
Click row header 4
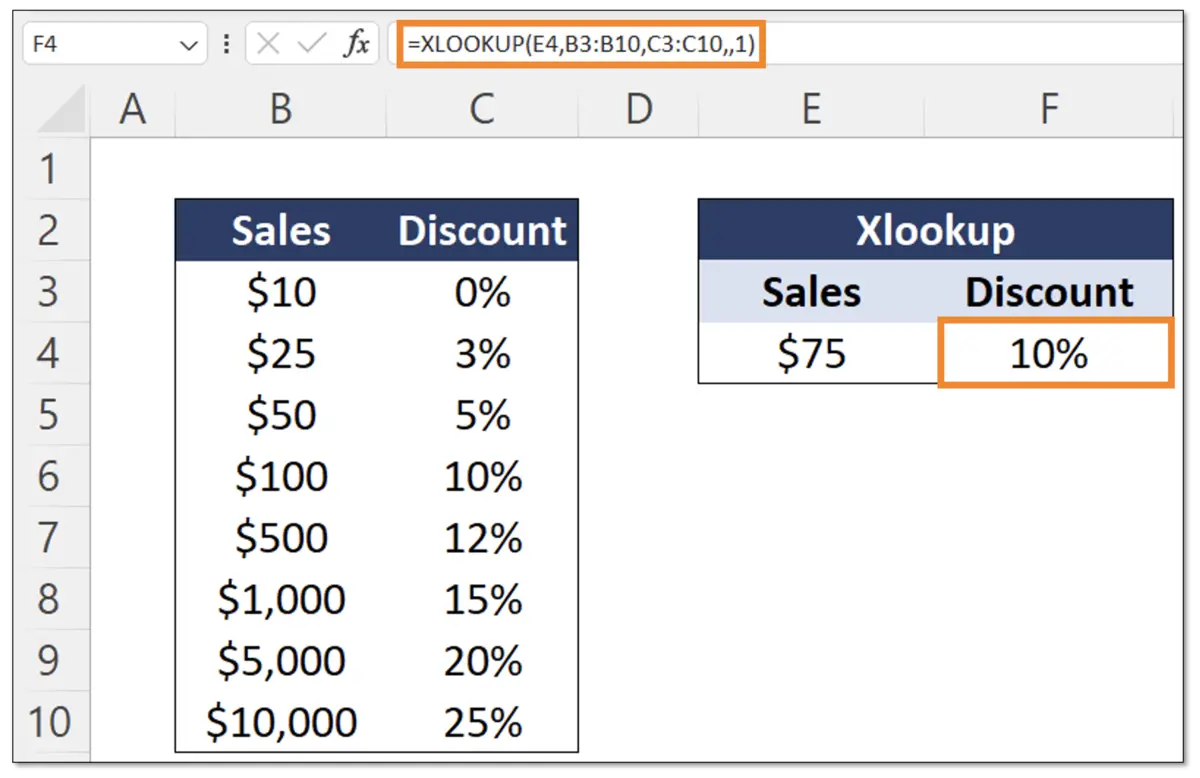[x=49, y=353]
